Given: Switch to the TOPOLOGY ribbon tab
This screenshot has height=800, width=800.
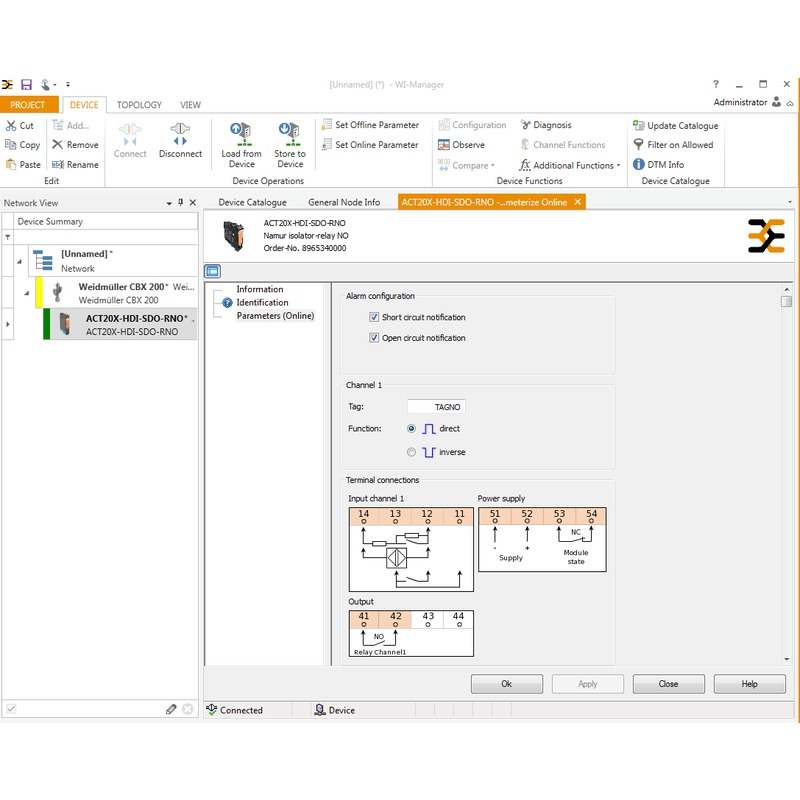Looking at the screenshot, I should 139,105.
